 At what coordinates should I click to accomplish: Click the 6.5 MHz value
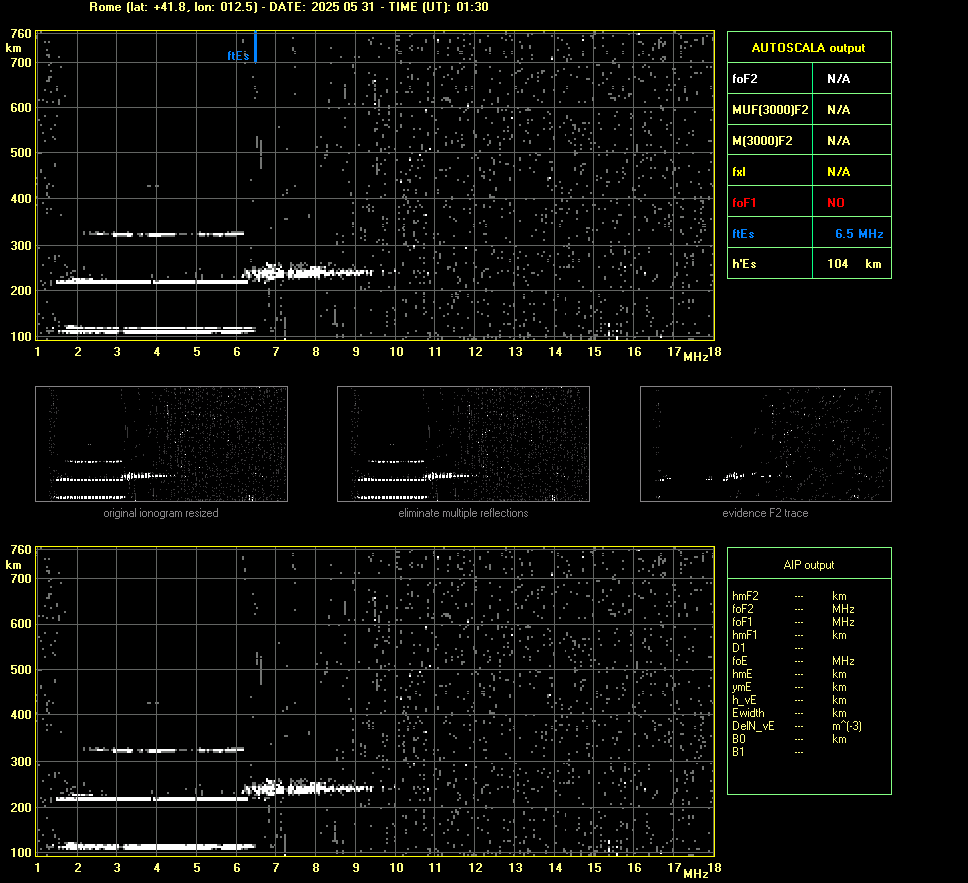pos(859,234)
